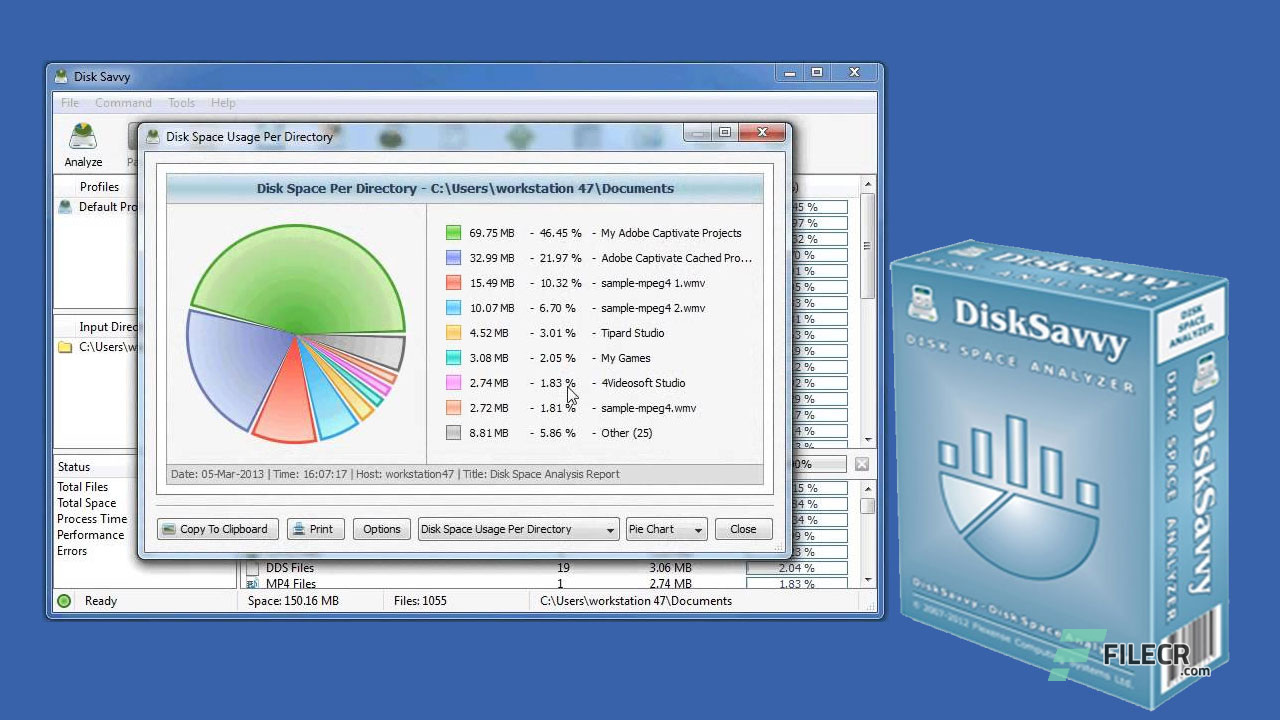Image resolution: width=1280 pixels, height=720 pixels.
Task: Click the C:\Users input directory folder icon
Action: (x=65, y=347)
